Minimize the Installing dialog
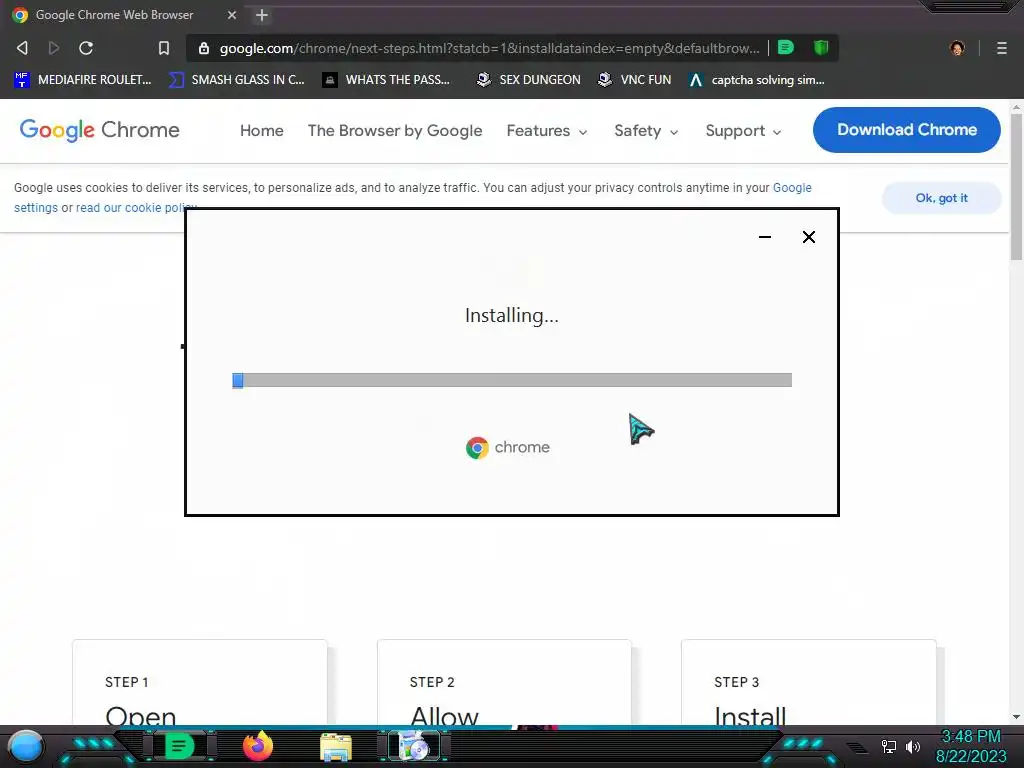 point(765,237)
